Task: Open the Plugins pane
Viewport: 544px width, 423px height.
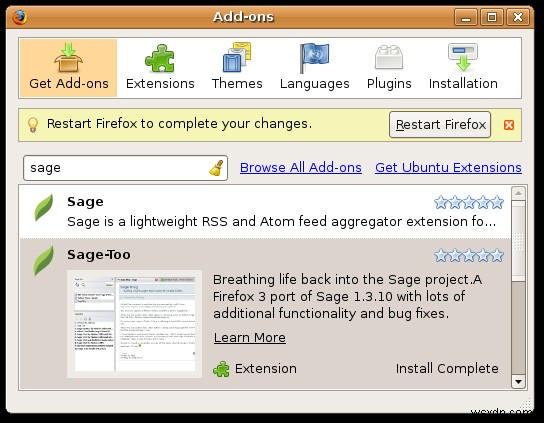Action: 389,68
